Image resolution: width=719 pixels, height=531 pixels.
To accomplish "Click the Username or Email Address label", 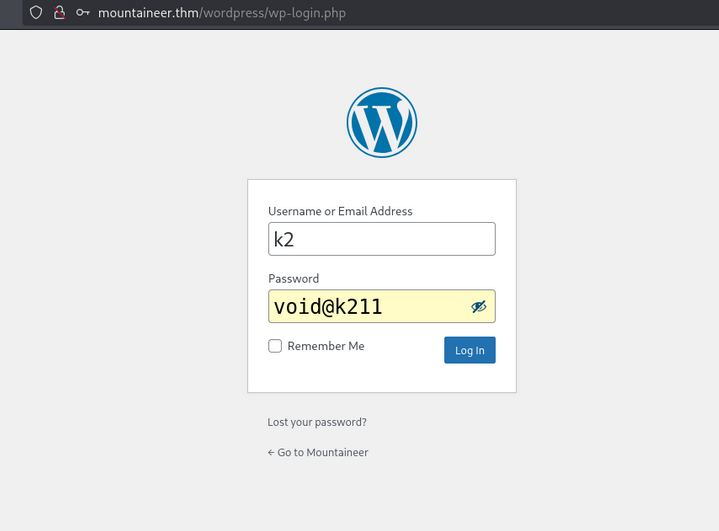I will click(340, 211).
